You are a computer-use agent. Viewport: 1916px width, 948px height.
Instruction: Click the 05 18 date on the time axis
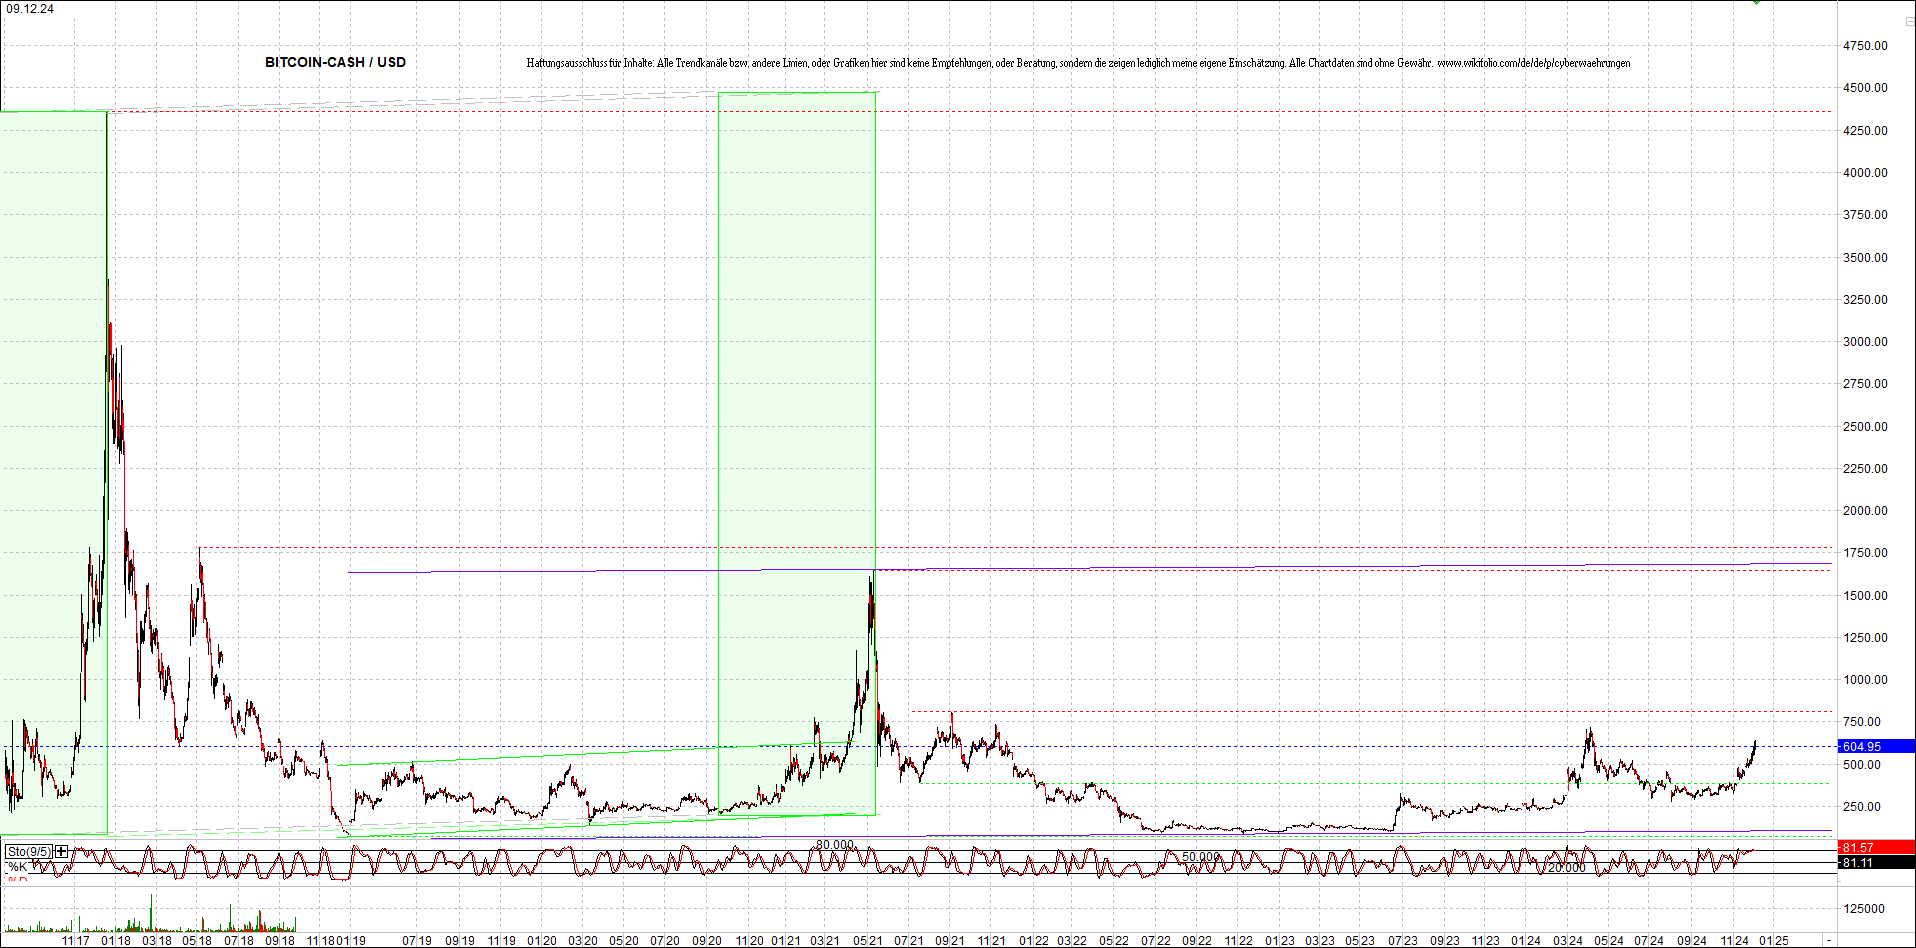tap(197, 941)
